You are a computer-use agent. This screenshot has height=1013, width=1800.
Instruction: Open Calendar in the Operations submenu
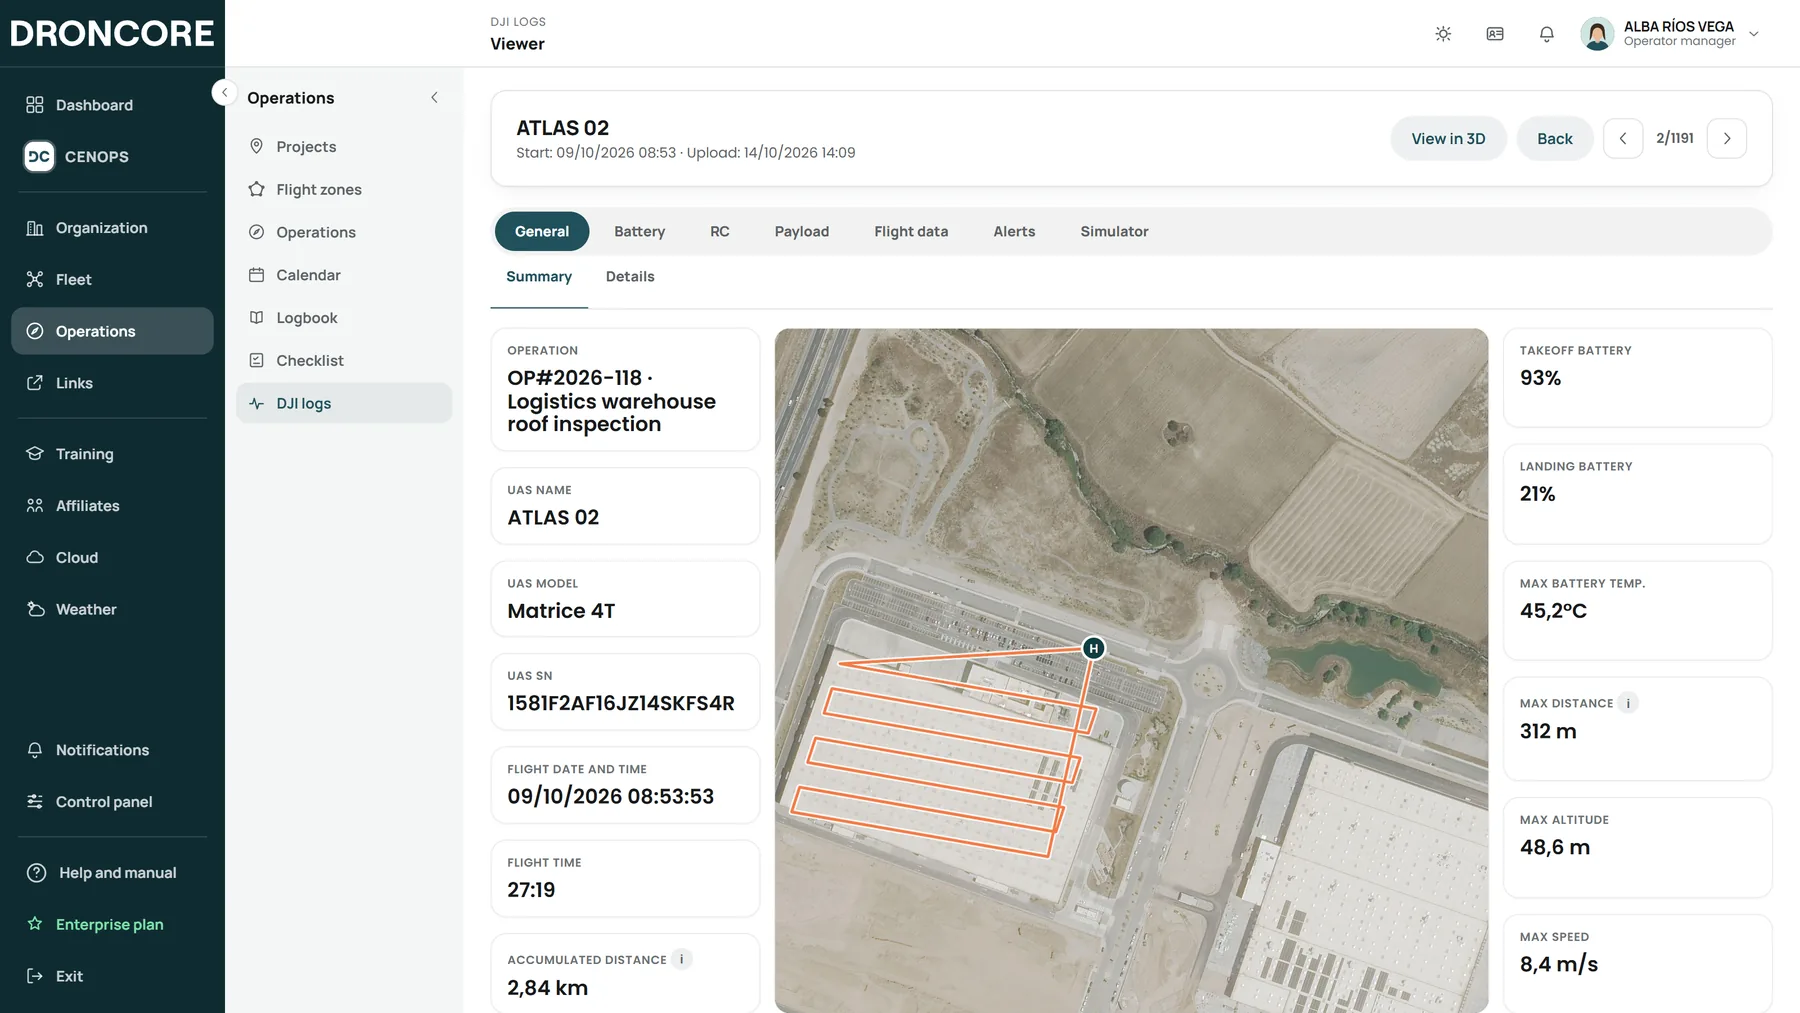point(344,275)
